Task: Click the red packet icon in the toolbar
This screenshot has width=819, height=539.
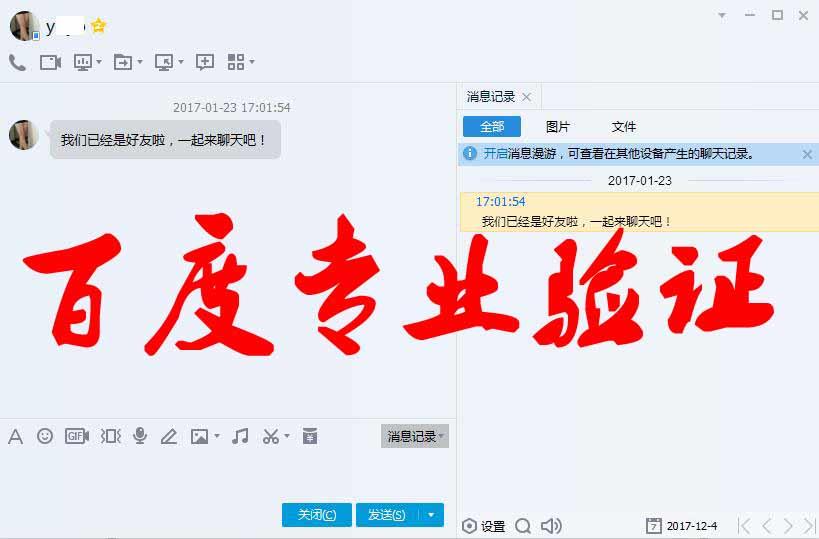Action: pyautogui.click(x=310, y=436)
